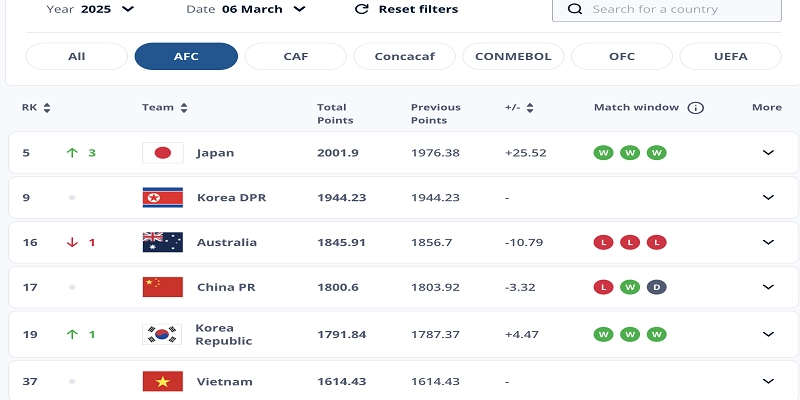Viewport: 800px width, 400px height.
Task: Select the UEFA confederation tab
Action: coord(730,56)
